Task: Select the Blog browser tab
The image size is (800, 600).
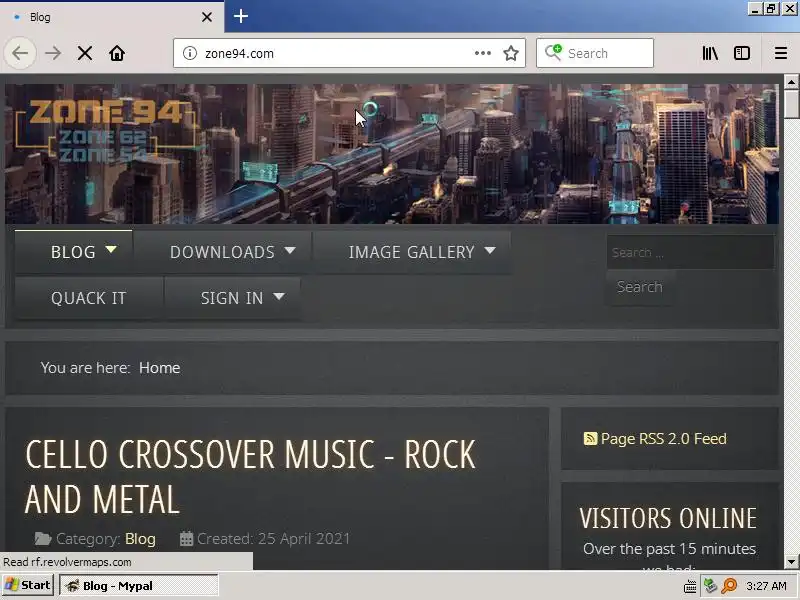Action: click(x=111, y=17)
